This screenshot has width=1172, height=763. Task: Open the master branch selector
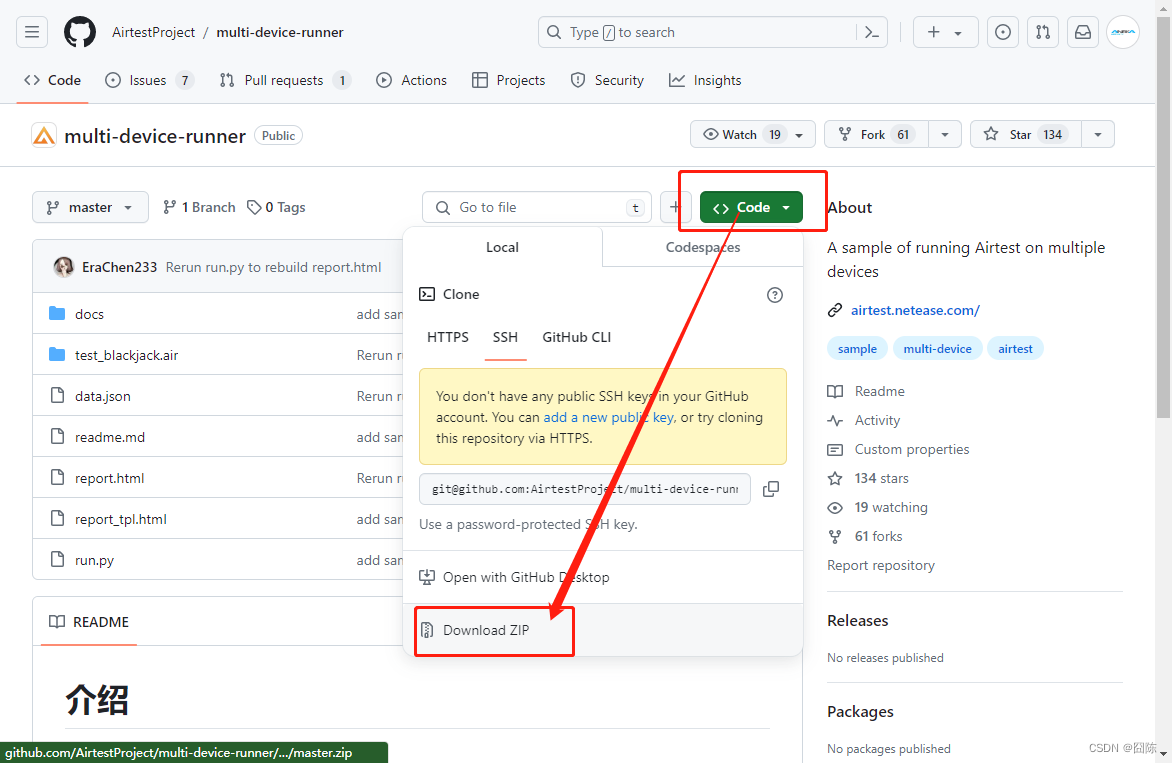click(x=90, y=207)
